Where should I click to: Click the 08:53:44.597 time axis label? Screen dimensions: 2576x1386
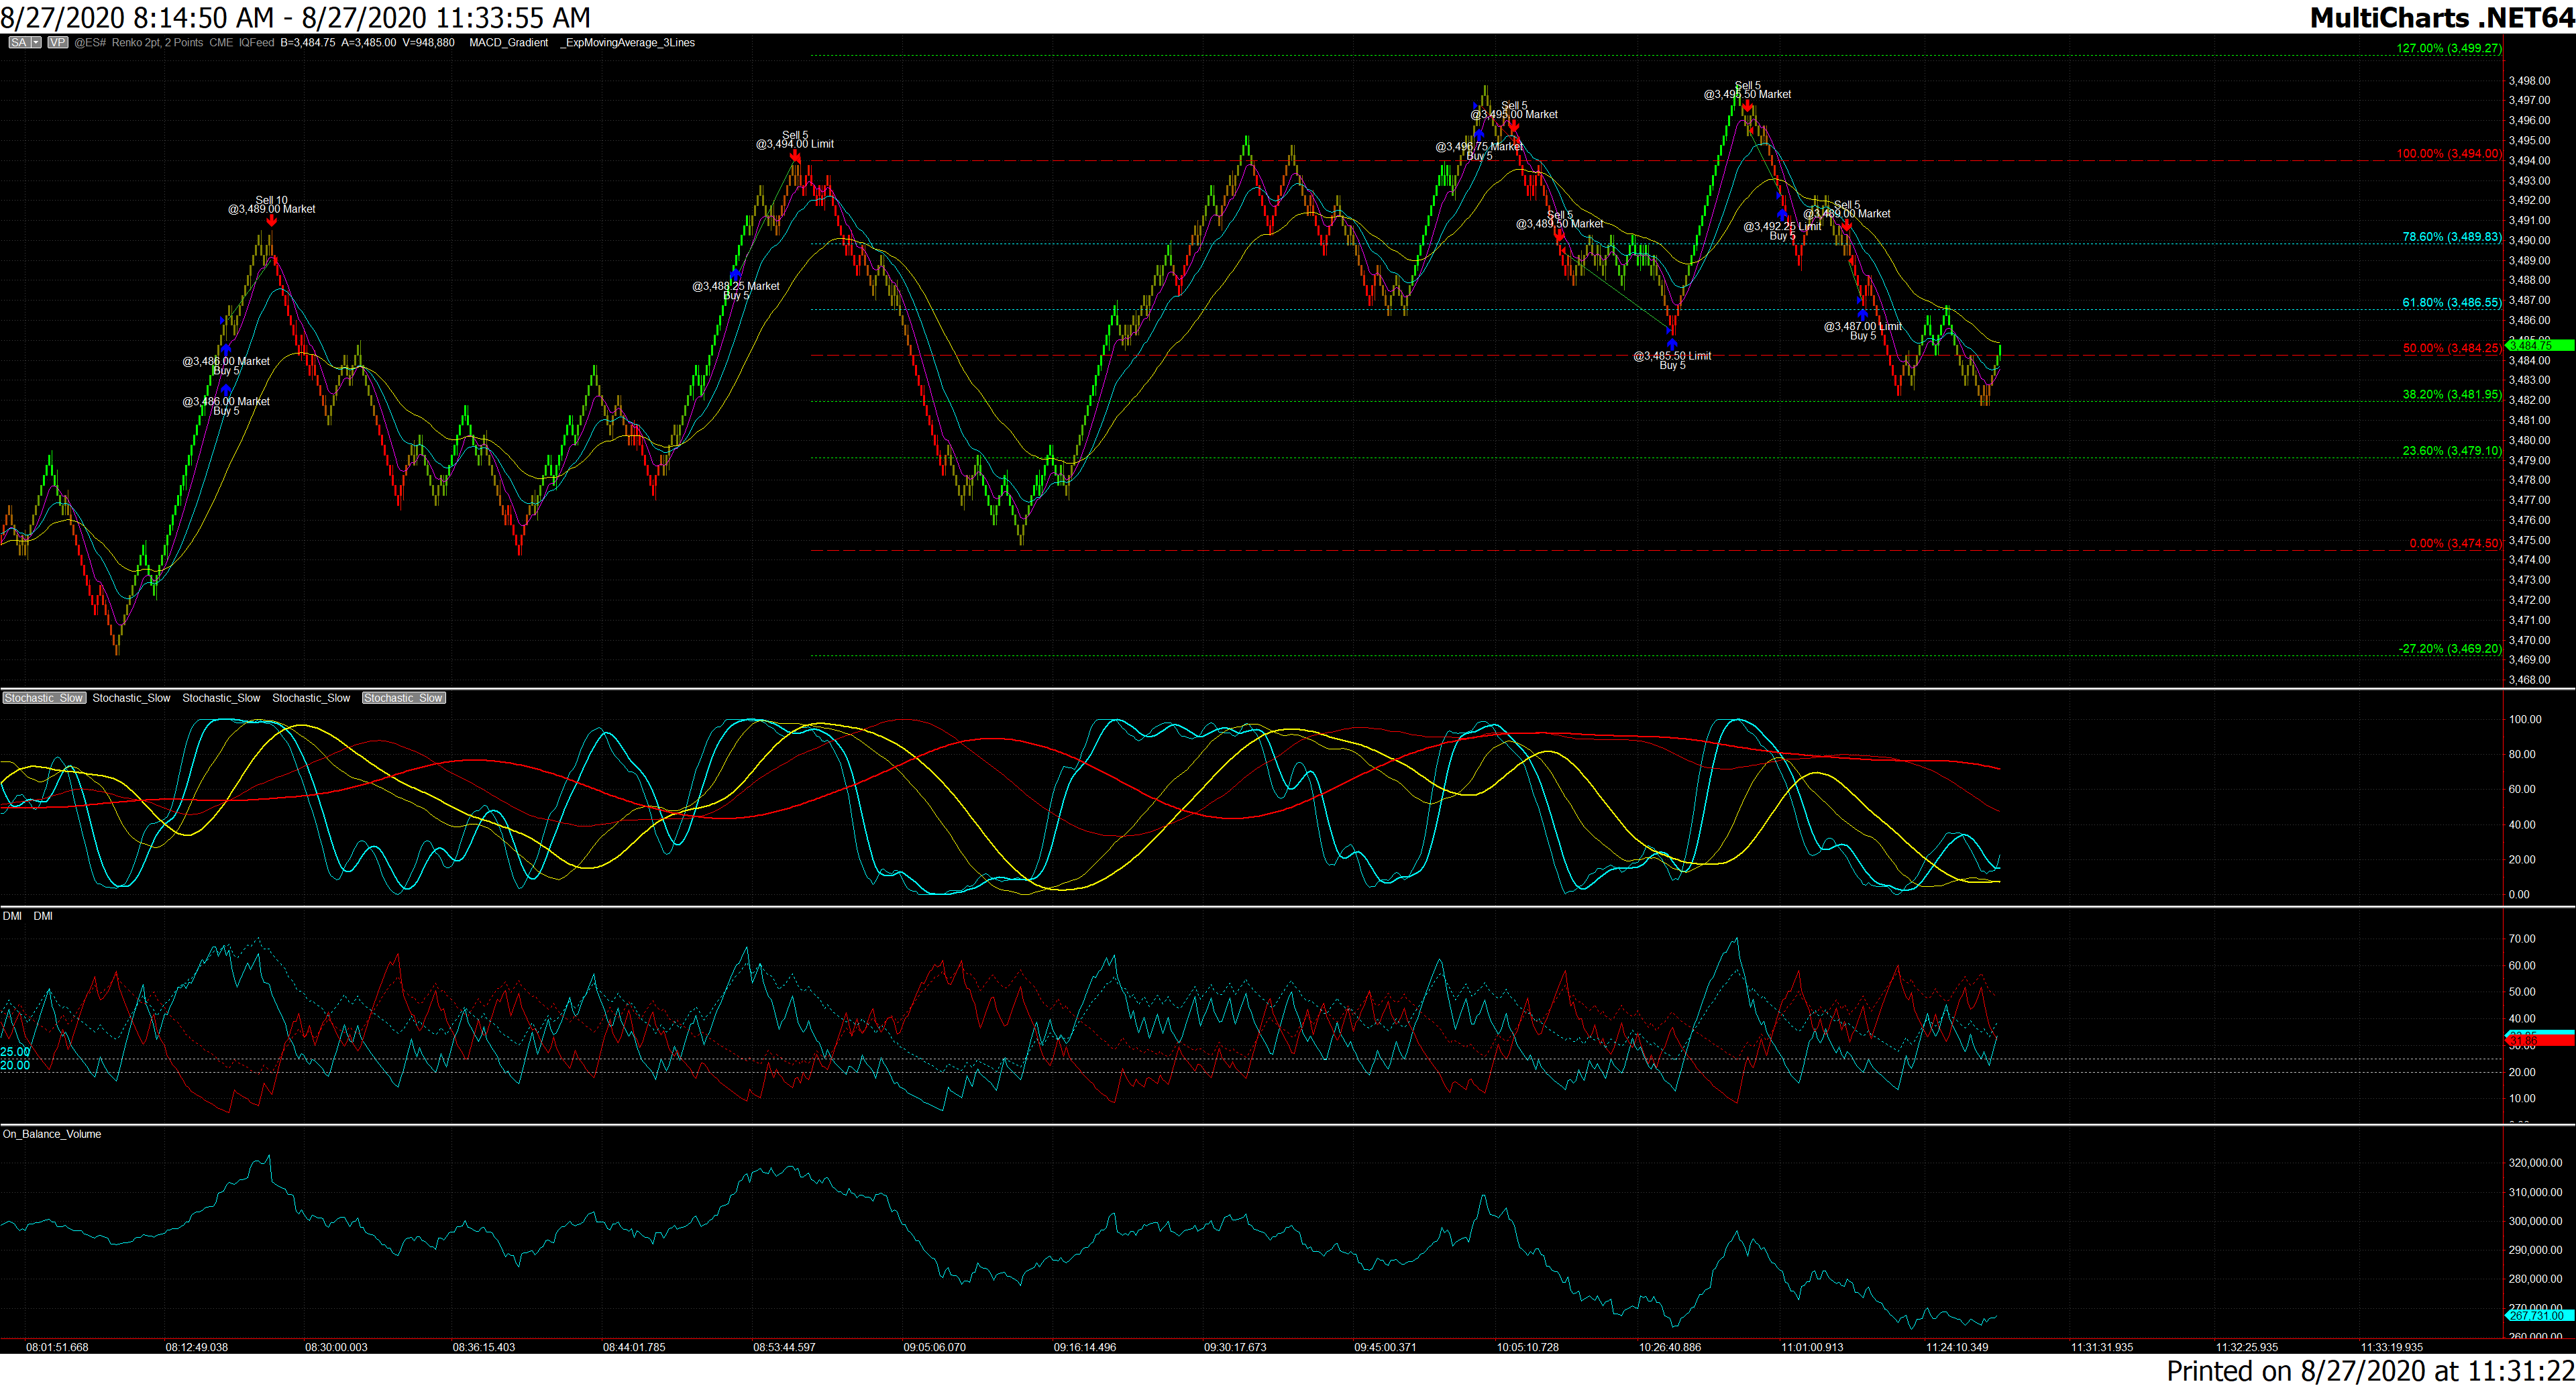point(784,1347)
